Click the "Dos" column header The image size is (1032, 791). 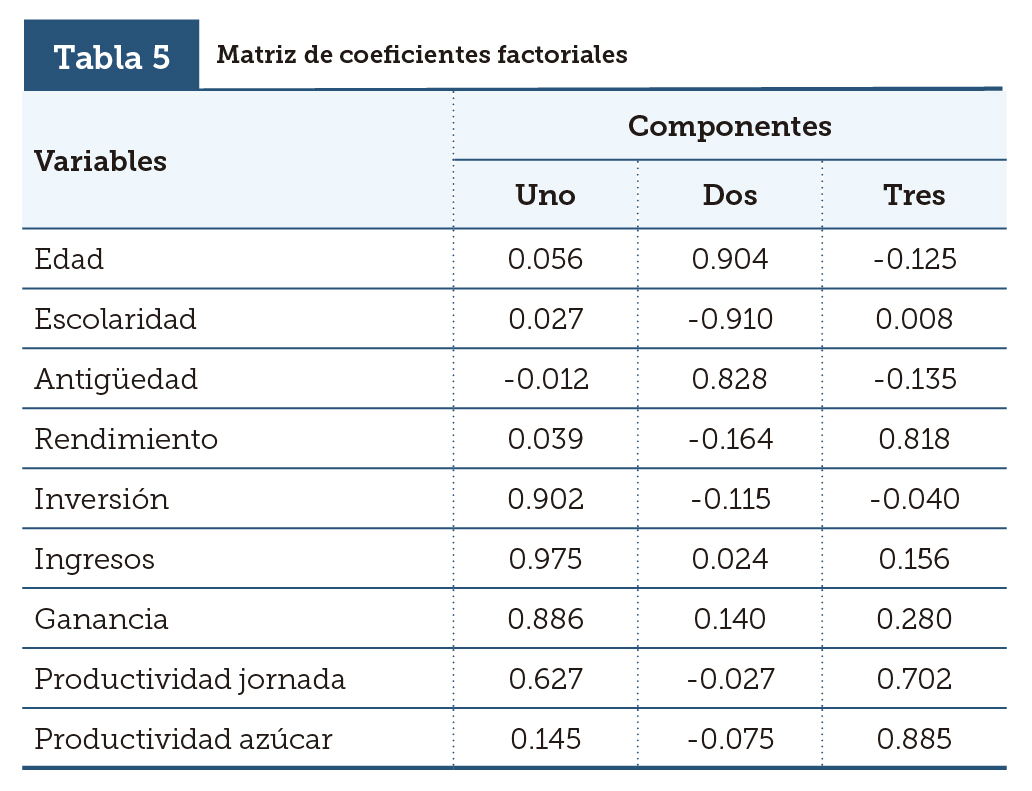tap(730, 194)
